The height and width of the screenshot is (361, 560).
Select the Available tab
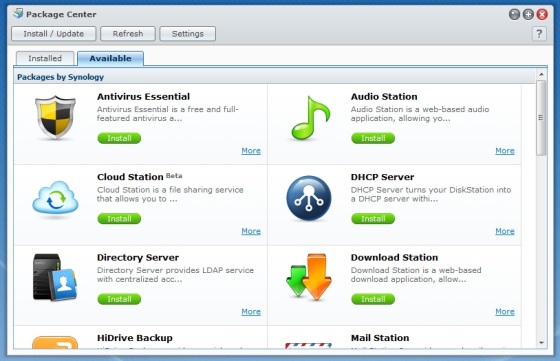tap(110, 58)
